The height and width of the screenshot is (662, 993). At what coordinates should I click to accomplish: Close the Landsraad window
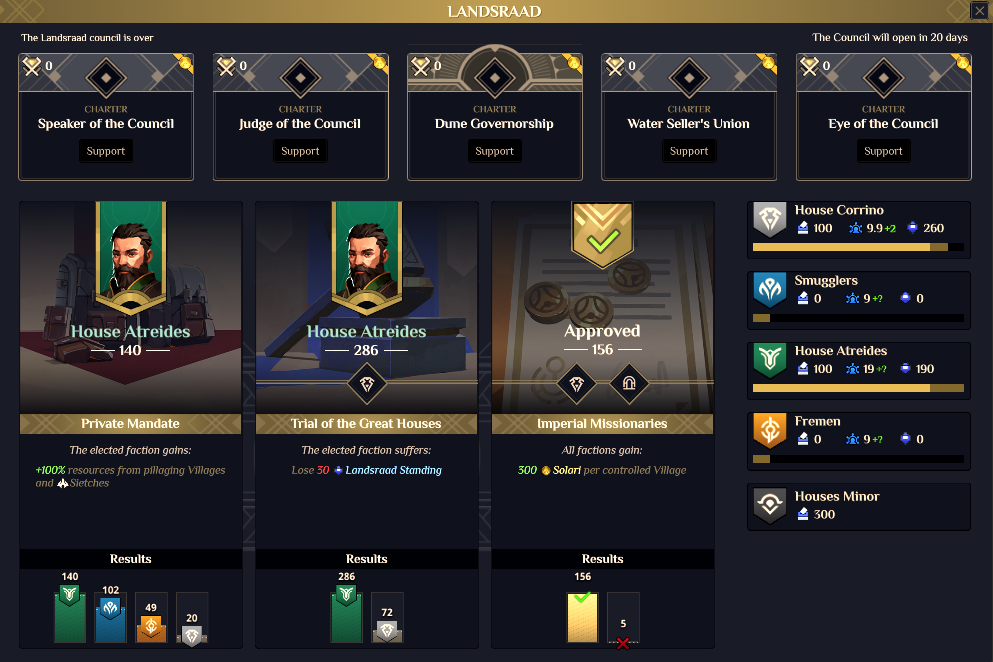click(980, 11)
